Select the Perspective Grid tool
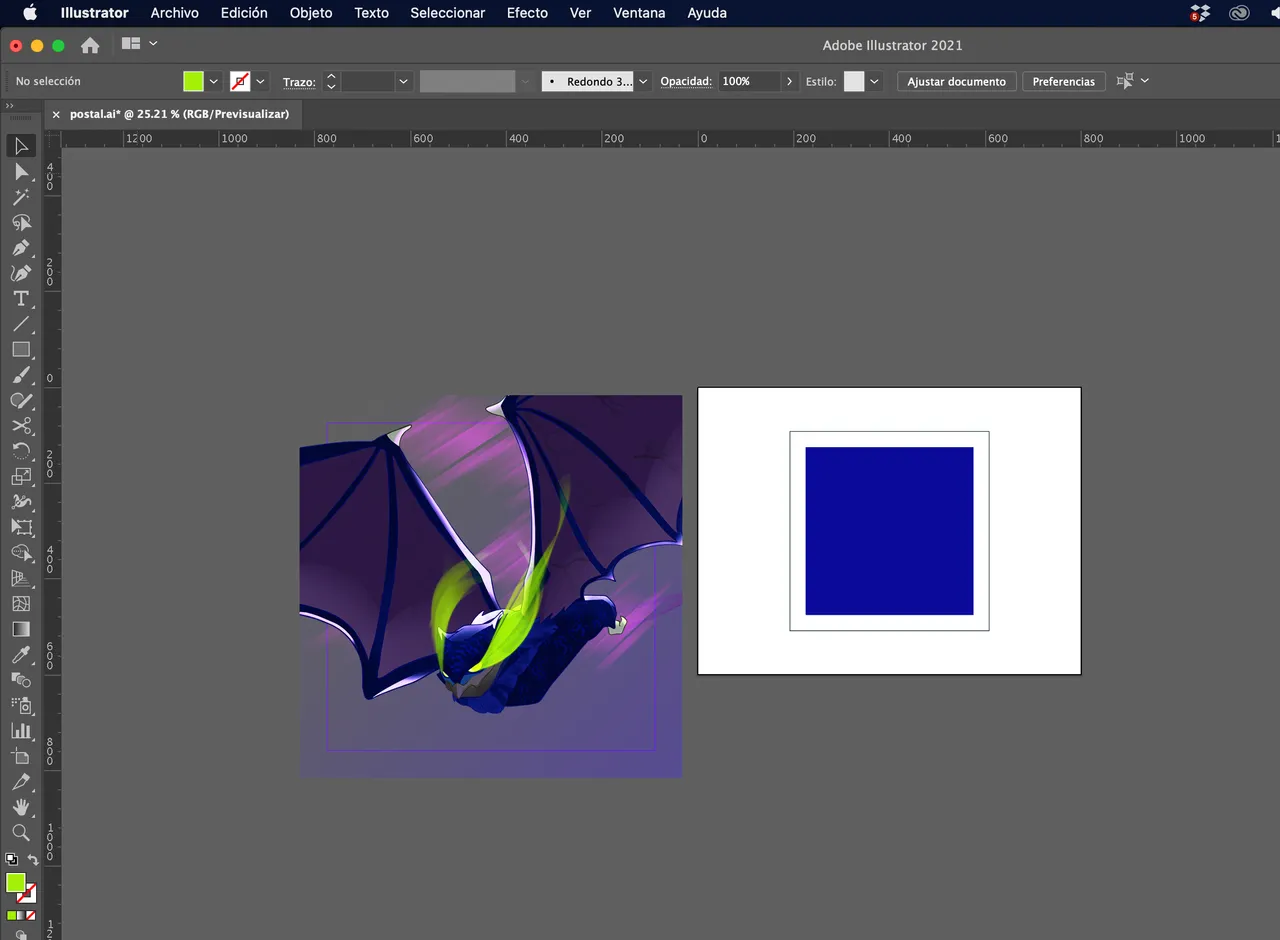 20,578
